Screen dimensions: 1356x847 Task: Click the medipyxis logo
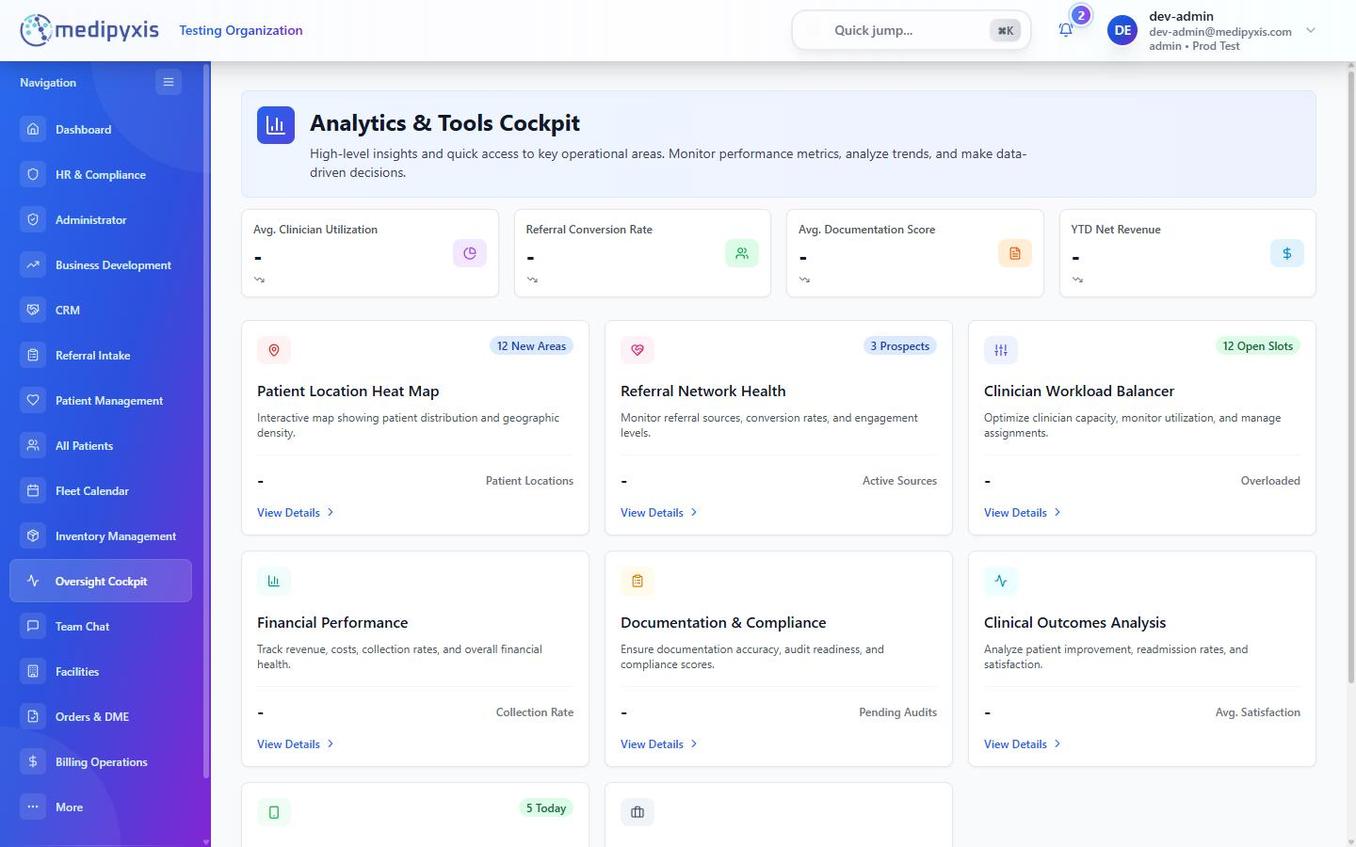tap(89, 30)
